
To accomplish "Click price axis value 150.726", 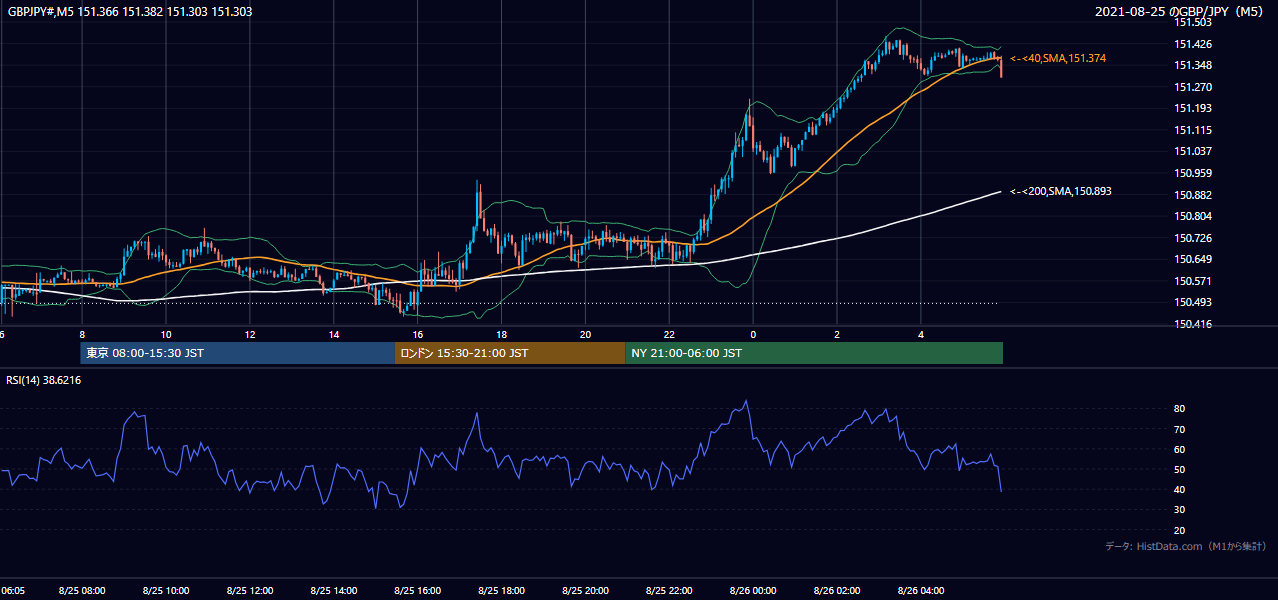I will tap(1193, 238).
